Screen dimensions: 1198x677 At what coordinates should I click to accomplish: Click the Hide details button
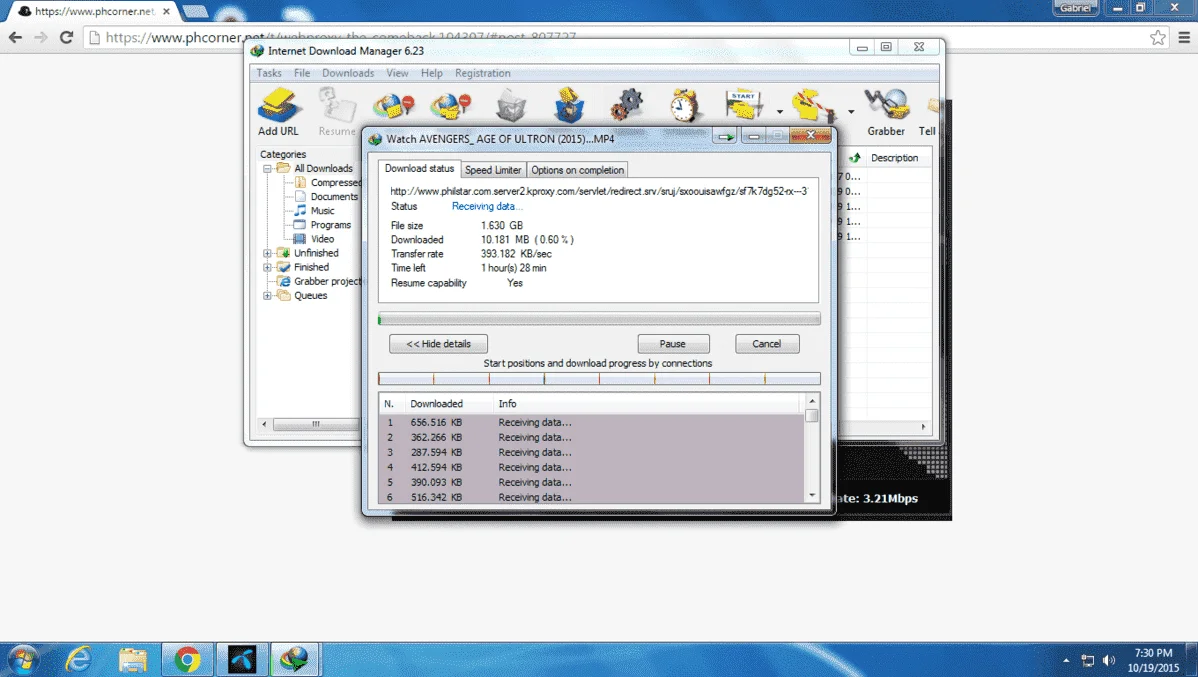point(439,344)
